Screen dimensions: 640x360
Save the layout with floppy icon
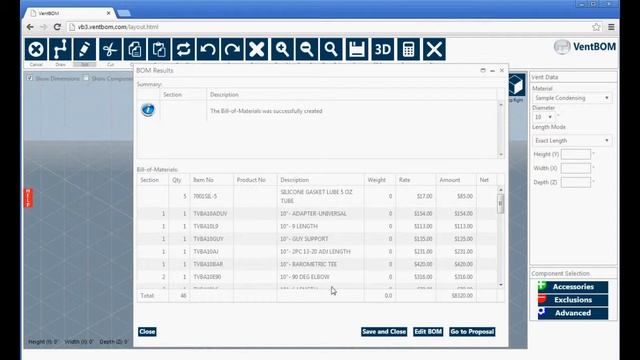coord(357,49)
